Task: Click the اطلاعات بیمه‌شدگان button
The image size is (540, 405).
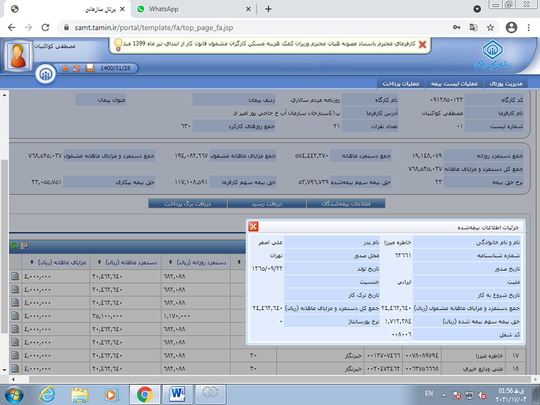Action: (x=346, y=204)
